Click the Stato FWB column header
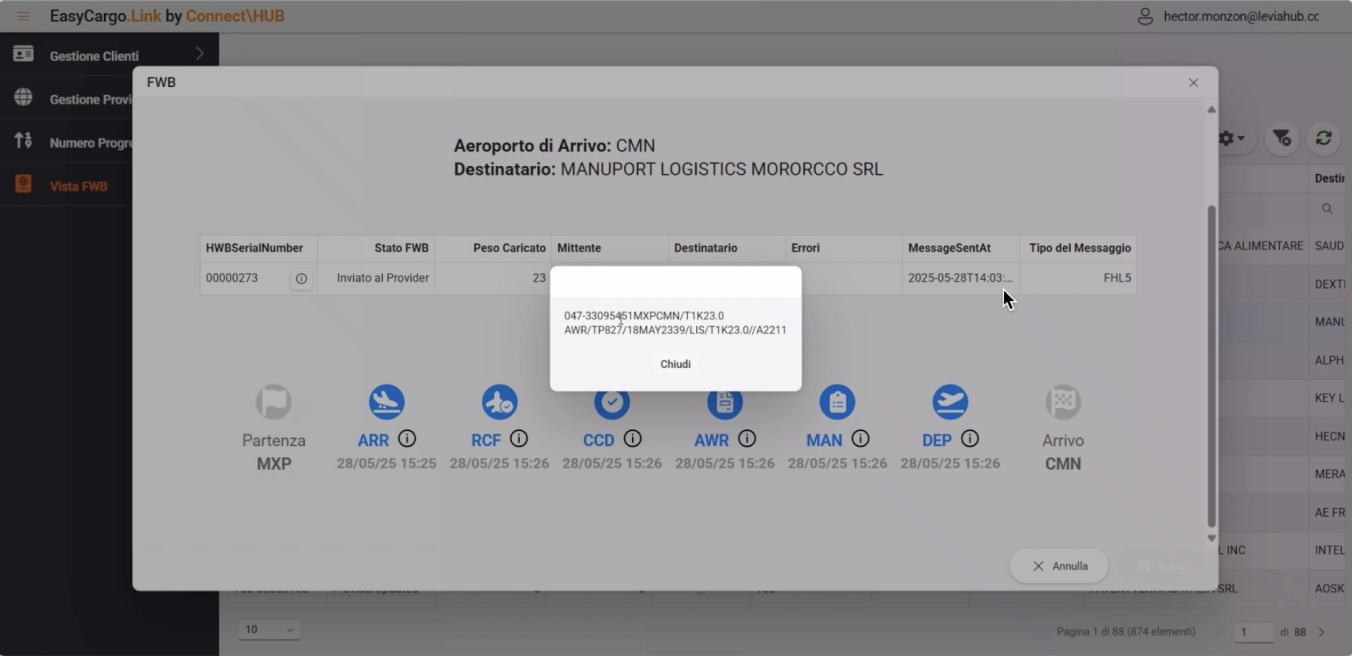The height and width of the screenshot is (656, 1352). coord(376,248)
